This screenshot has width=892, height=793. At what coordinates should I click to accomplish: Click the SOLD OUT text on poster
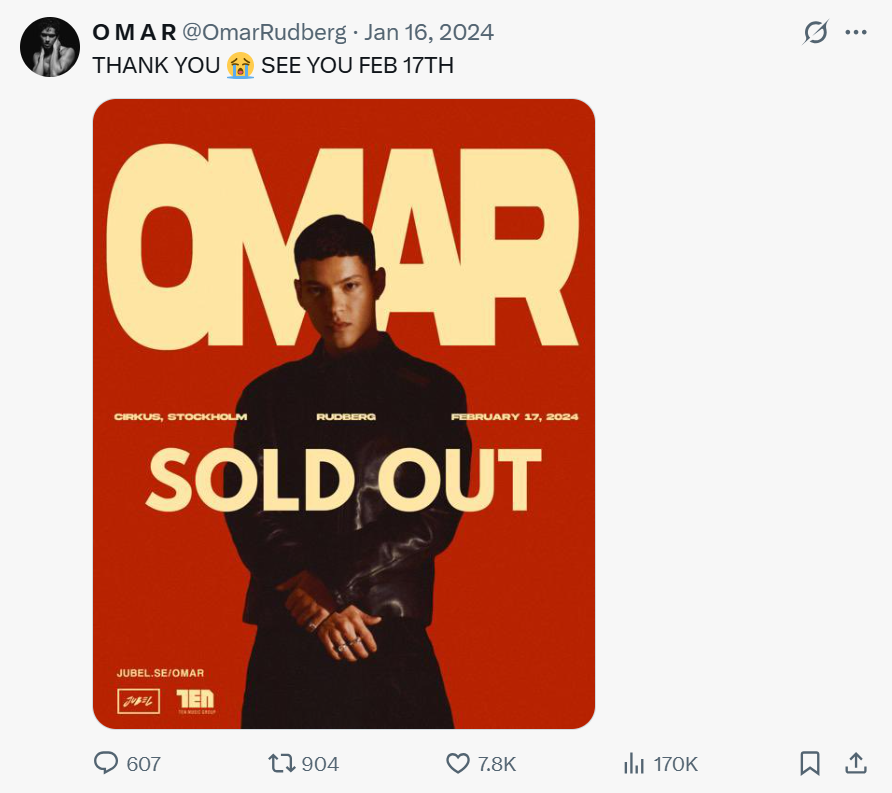pos(344,479)
